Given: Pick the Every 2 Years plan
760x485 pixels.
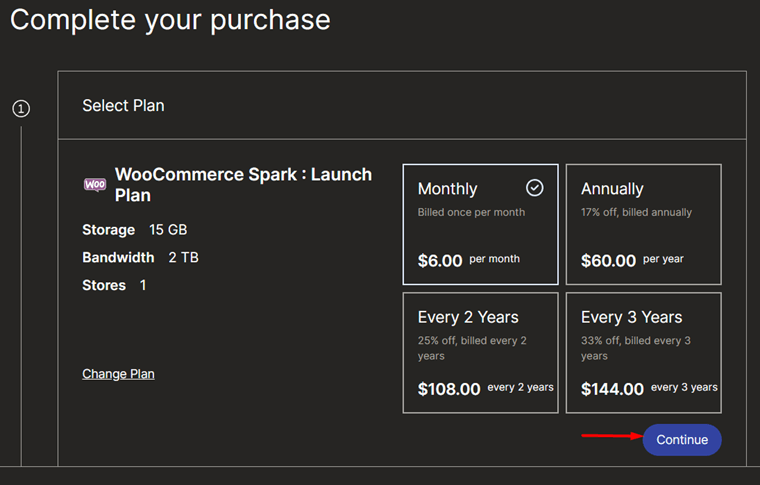Looking at the screenshot, I should [480, 353].
